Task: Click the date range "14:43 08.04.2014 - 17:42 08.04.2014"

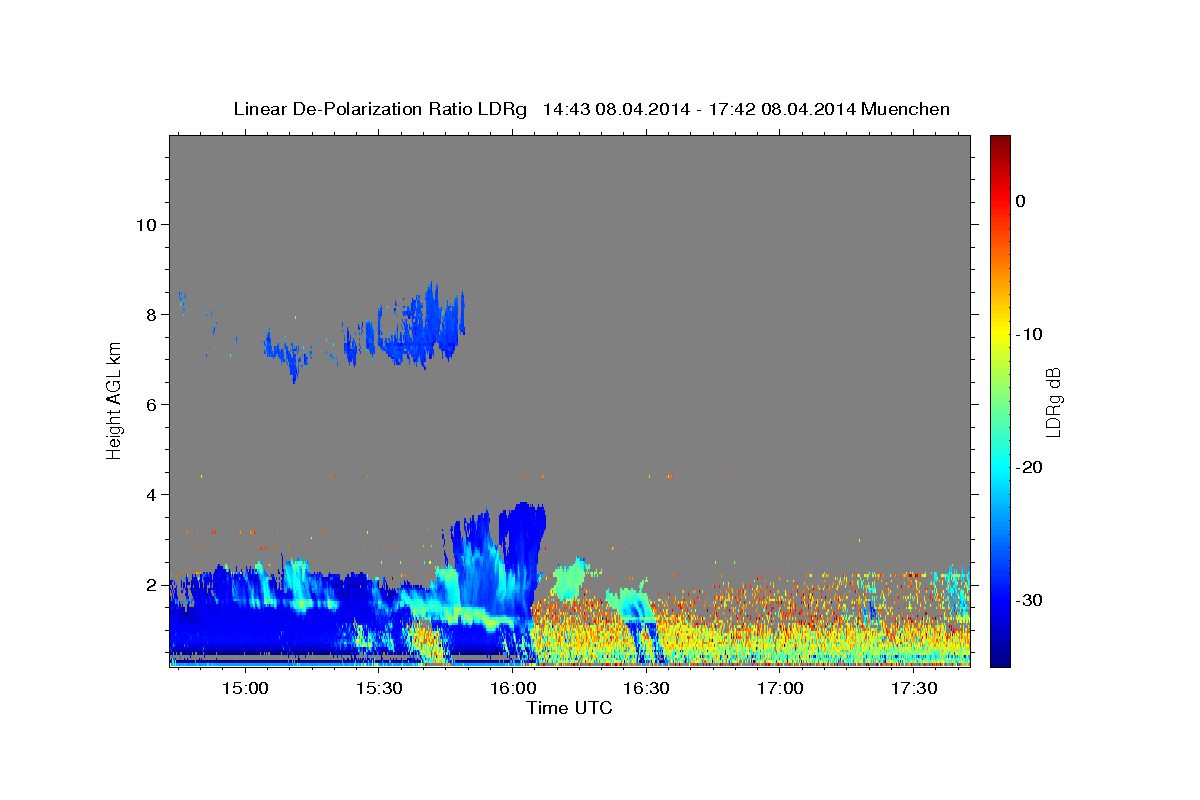Action: click(x=698, y=109)
